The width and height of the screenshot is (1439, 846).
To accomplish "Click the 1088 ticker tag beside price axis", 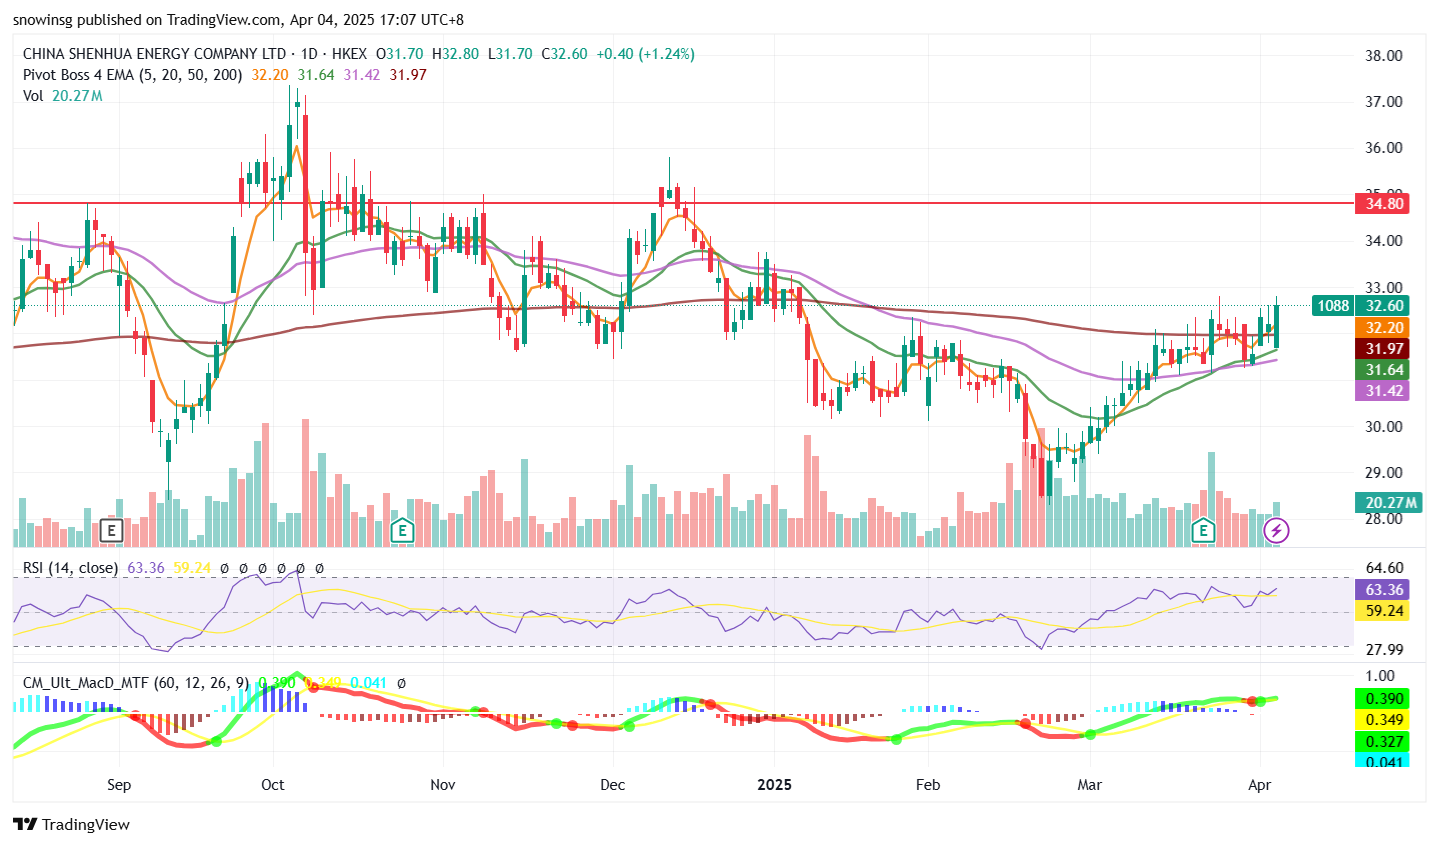I will point(1333,306).
